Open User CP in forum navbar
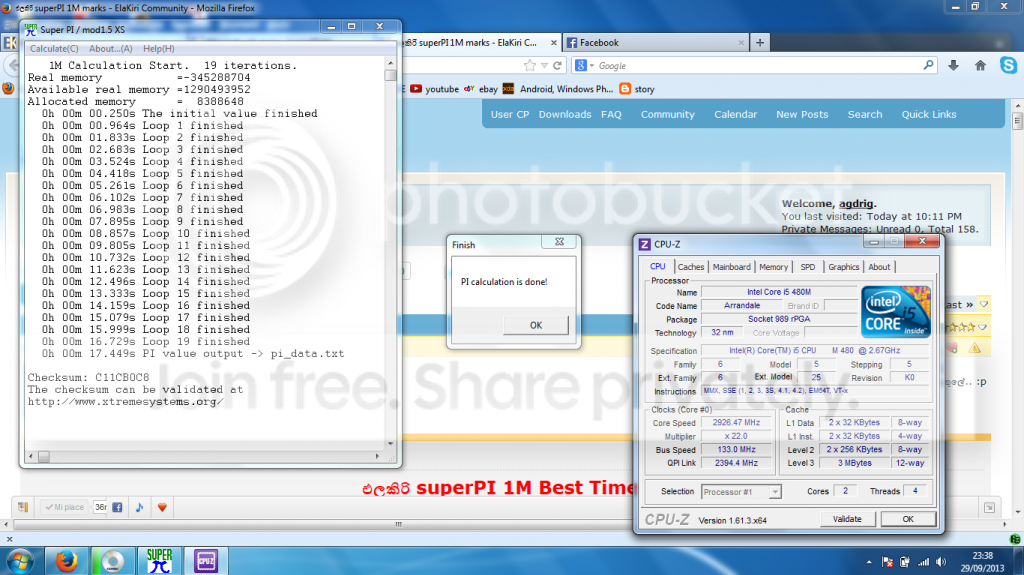 [509, 114]
